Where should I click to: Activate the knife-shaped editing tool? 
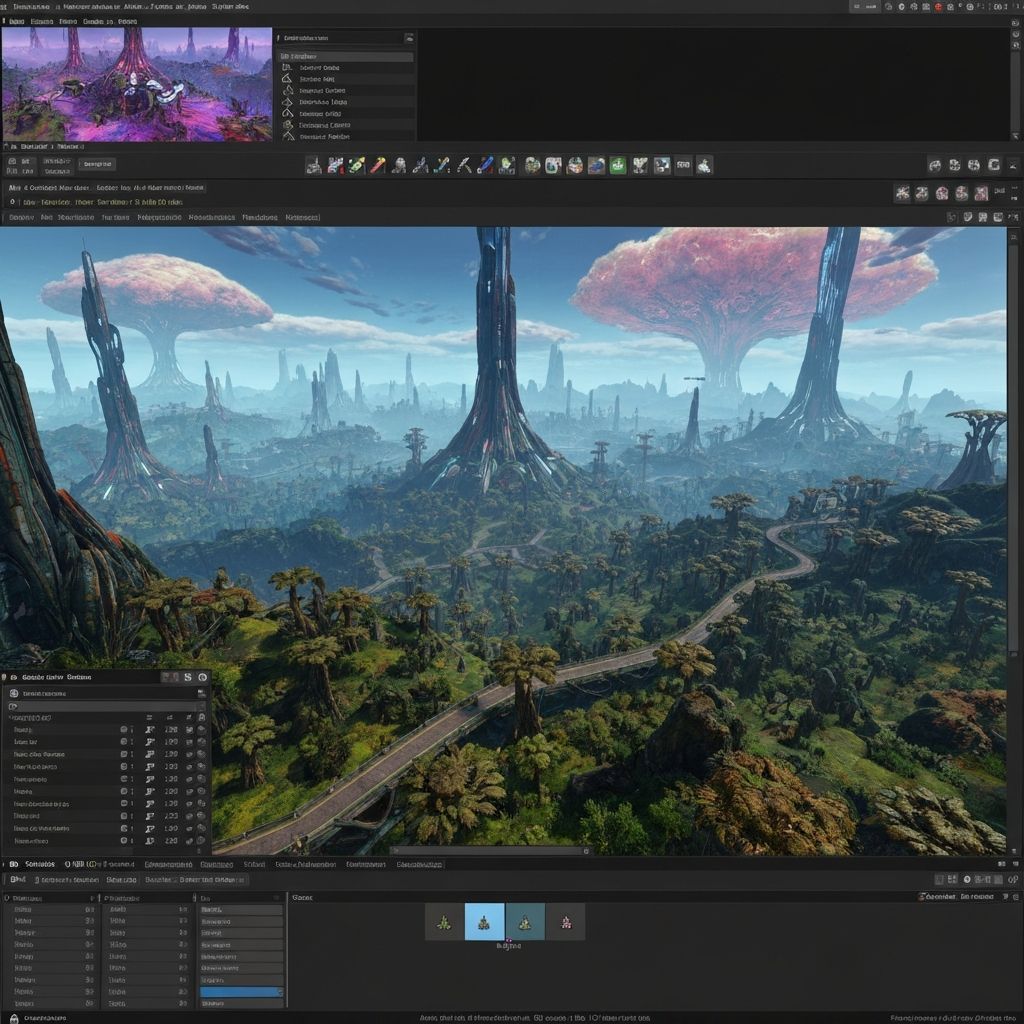[x=462, y=165]
